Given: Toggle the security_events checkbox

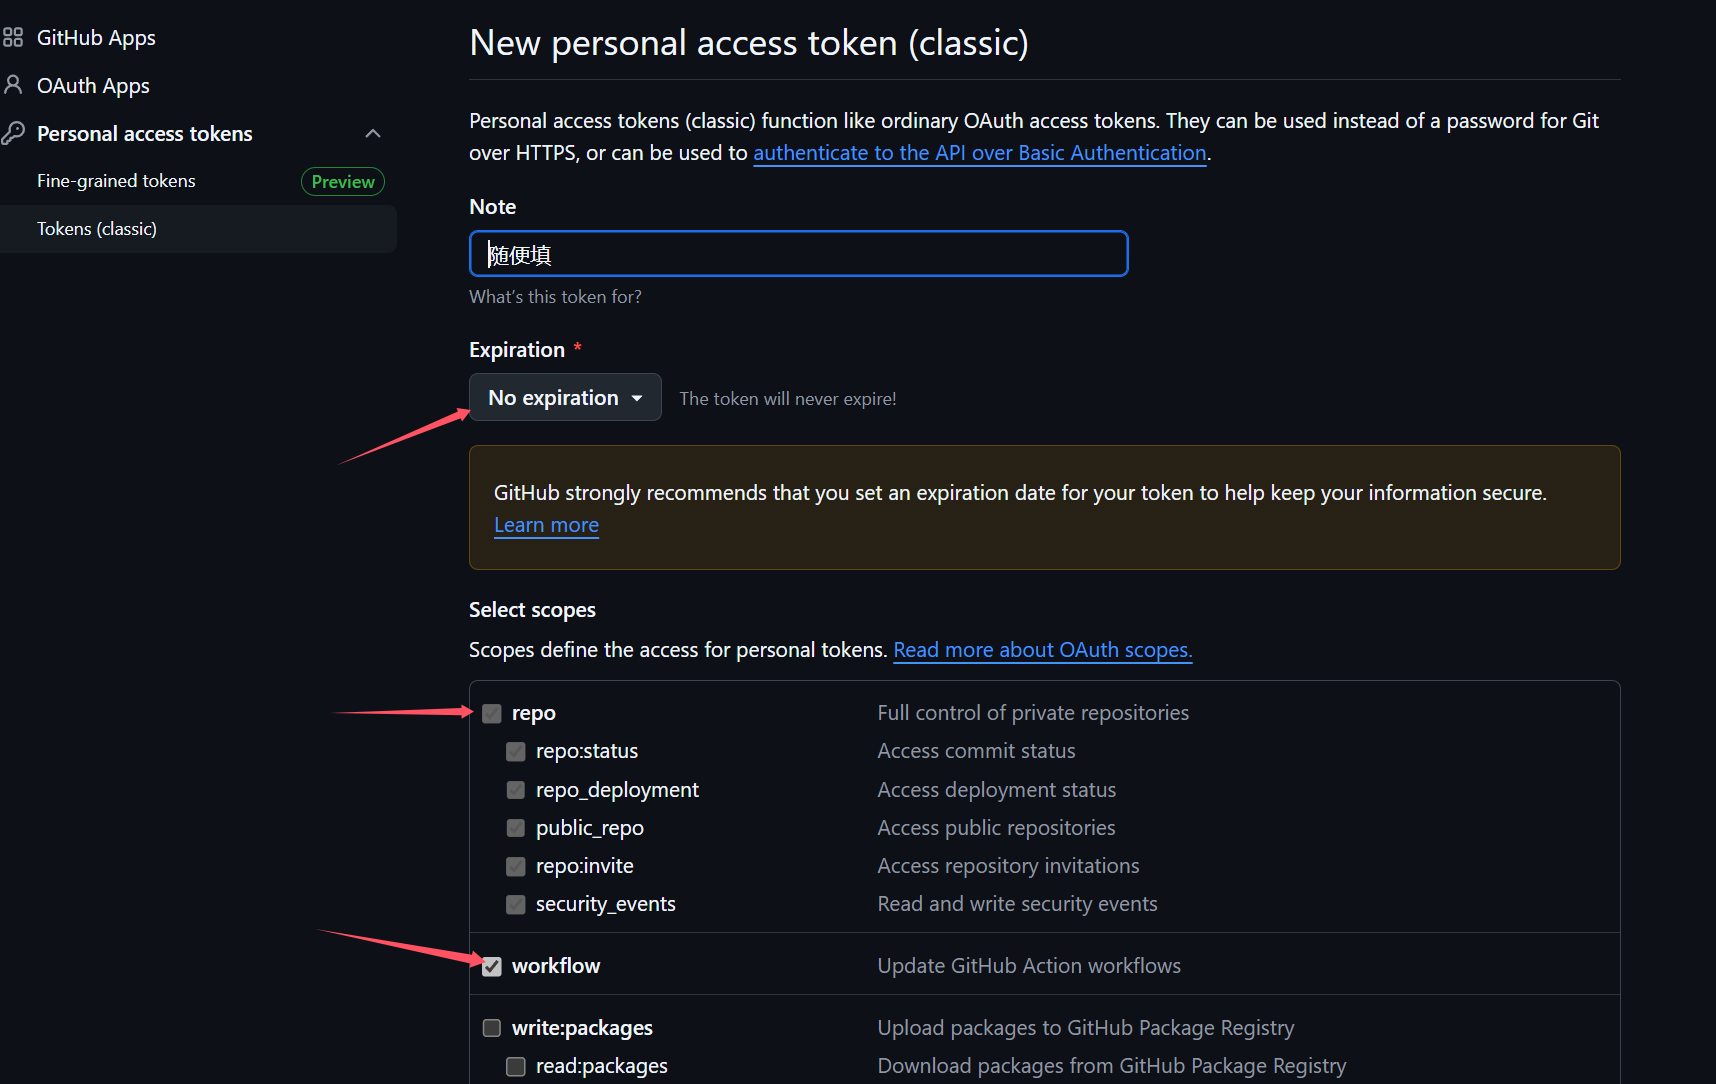Looking at the screenshot, I should click(x=516, y=904).
